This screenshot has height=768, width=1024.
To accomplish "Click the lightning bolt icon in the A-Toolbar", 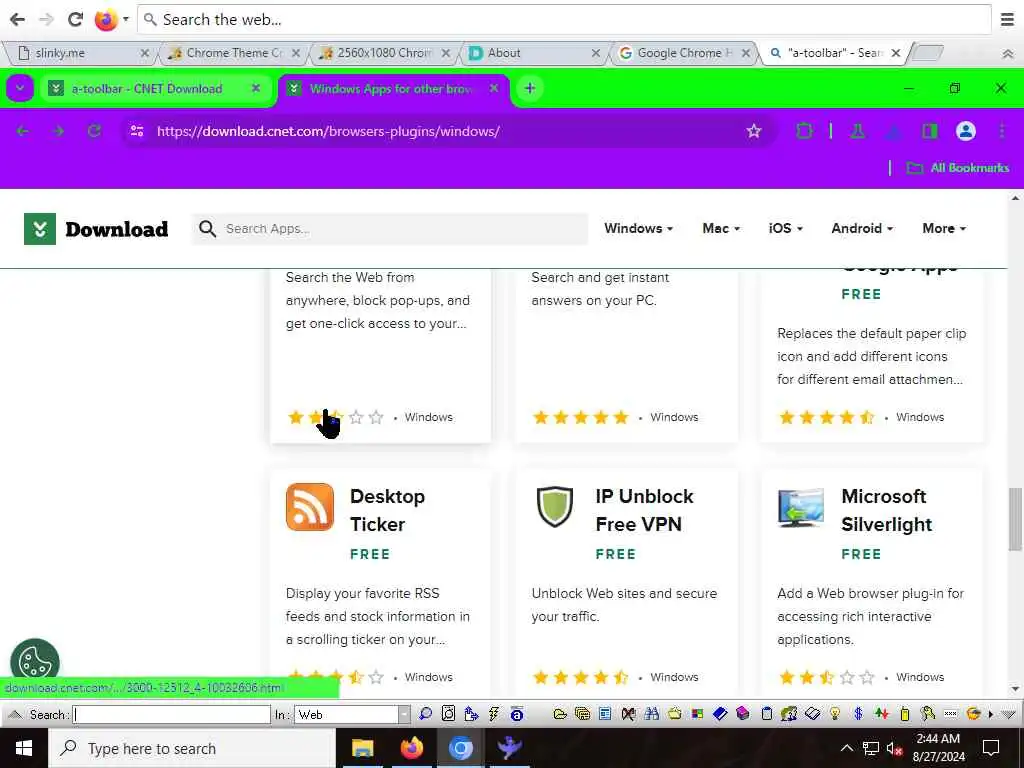I will click(494, 714).
